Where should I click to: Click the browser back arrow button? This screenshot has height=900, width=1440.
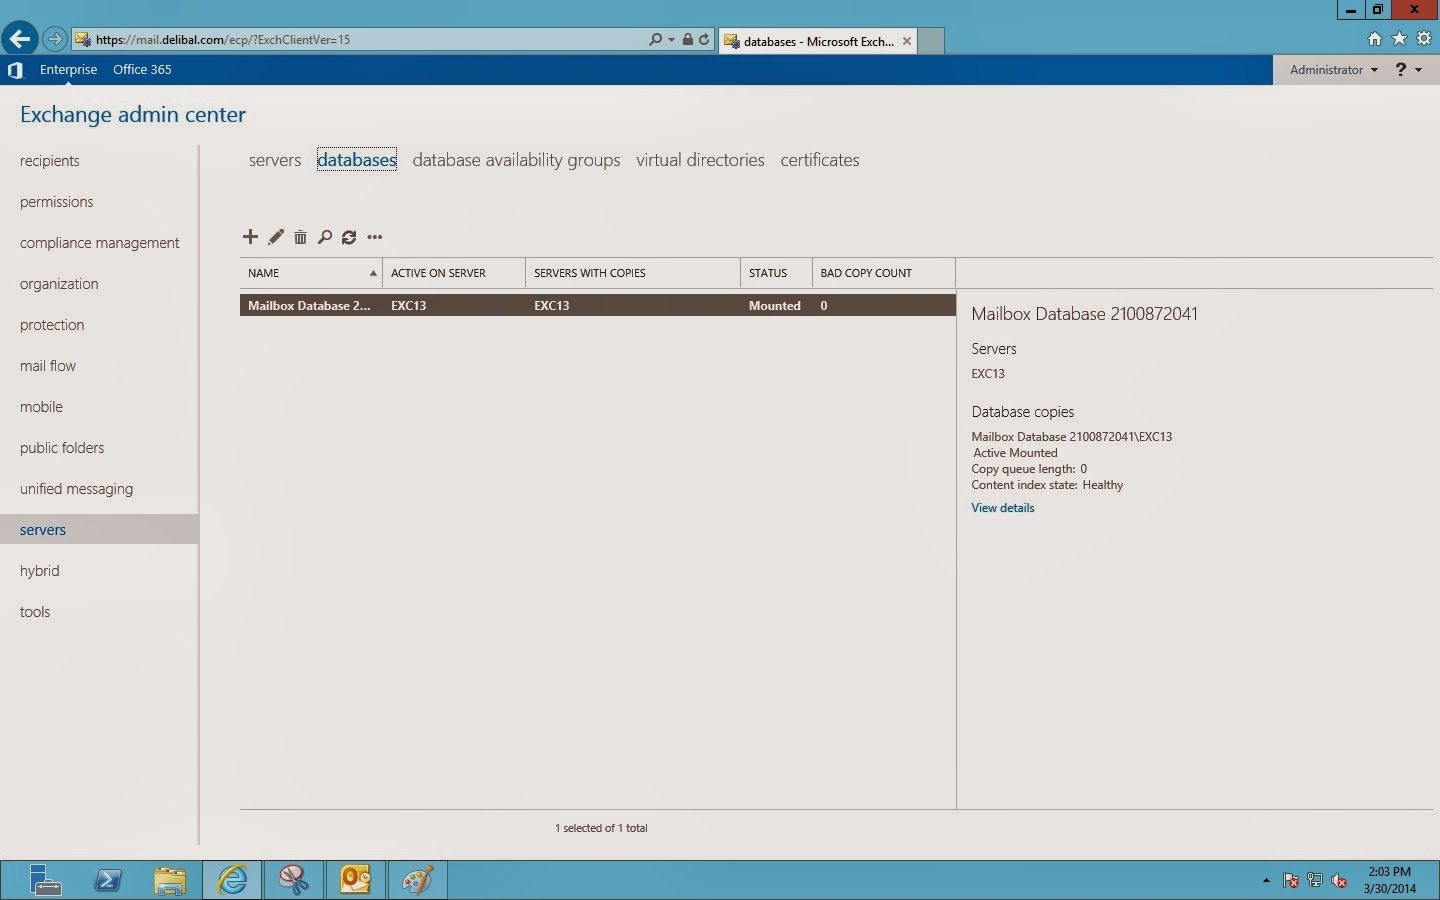[x=19, y=39]
